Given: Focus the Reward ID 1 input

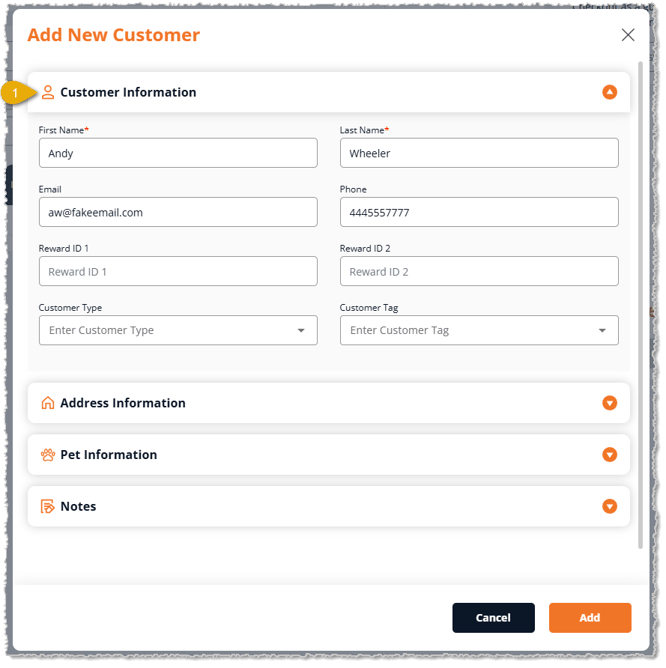Looking at the screenshot, I should tap(178, 271).
